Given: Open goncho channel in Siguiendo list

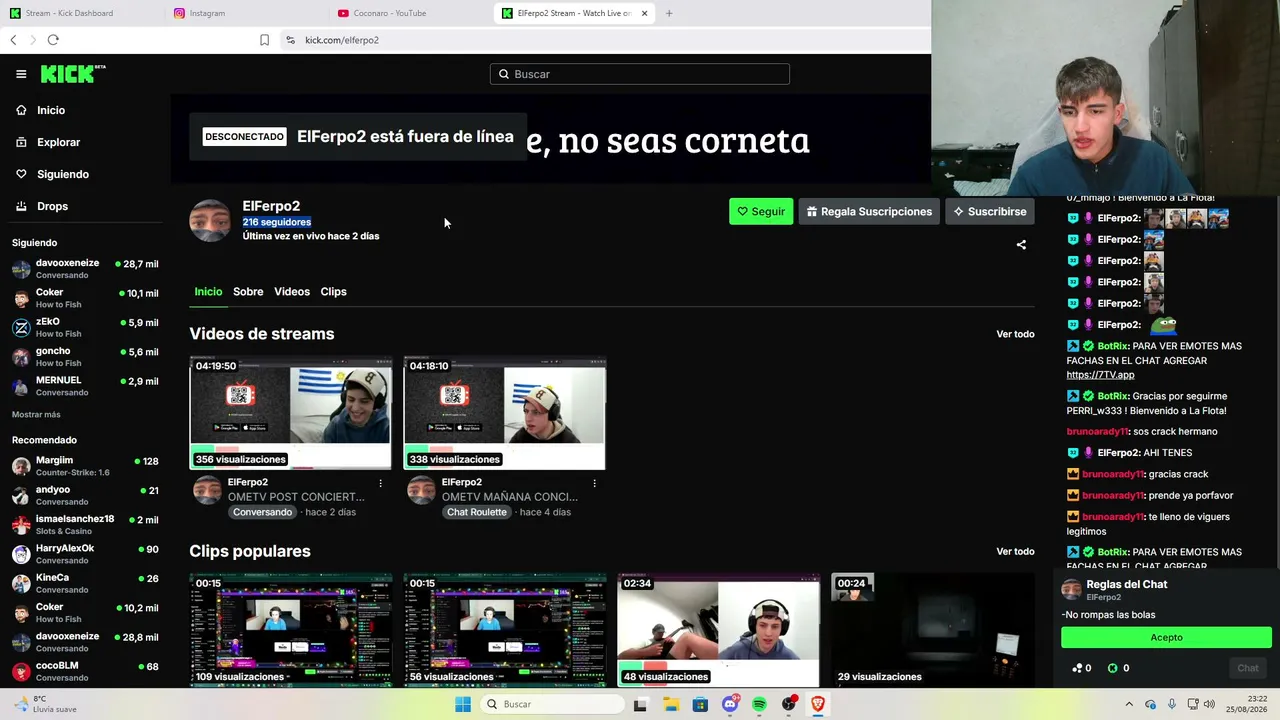Looking at the screenshot, I should [x=85, y=357].
